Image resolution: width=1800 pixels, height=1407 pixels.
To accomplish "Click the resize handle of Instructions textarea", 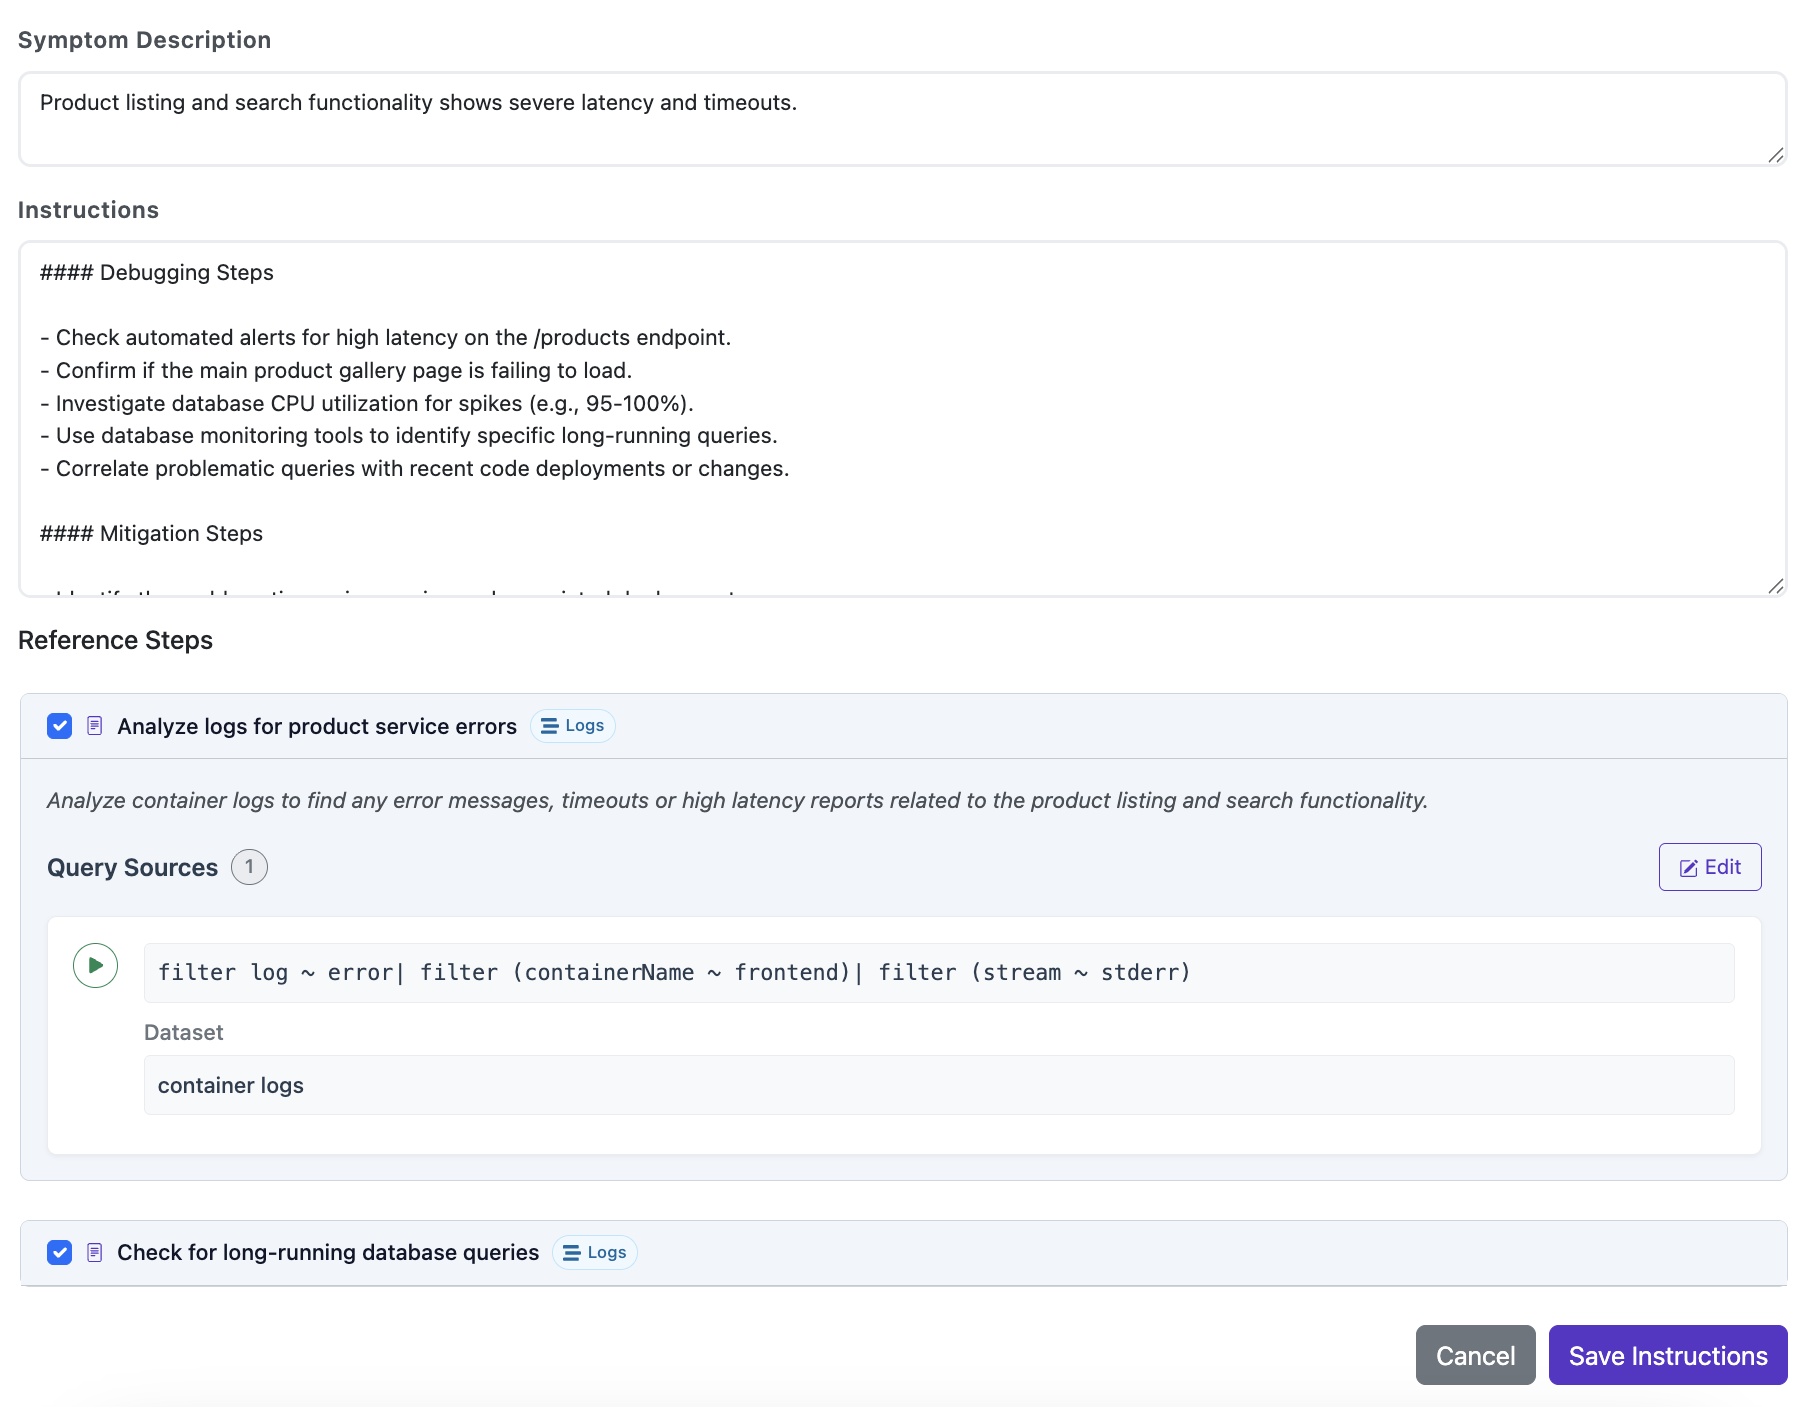I will [1775, 585].
